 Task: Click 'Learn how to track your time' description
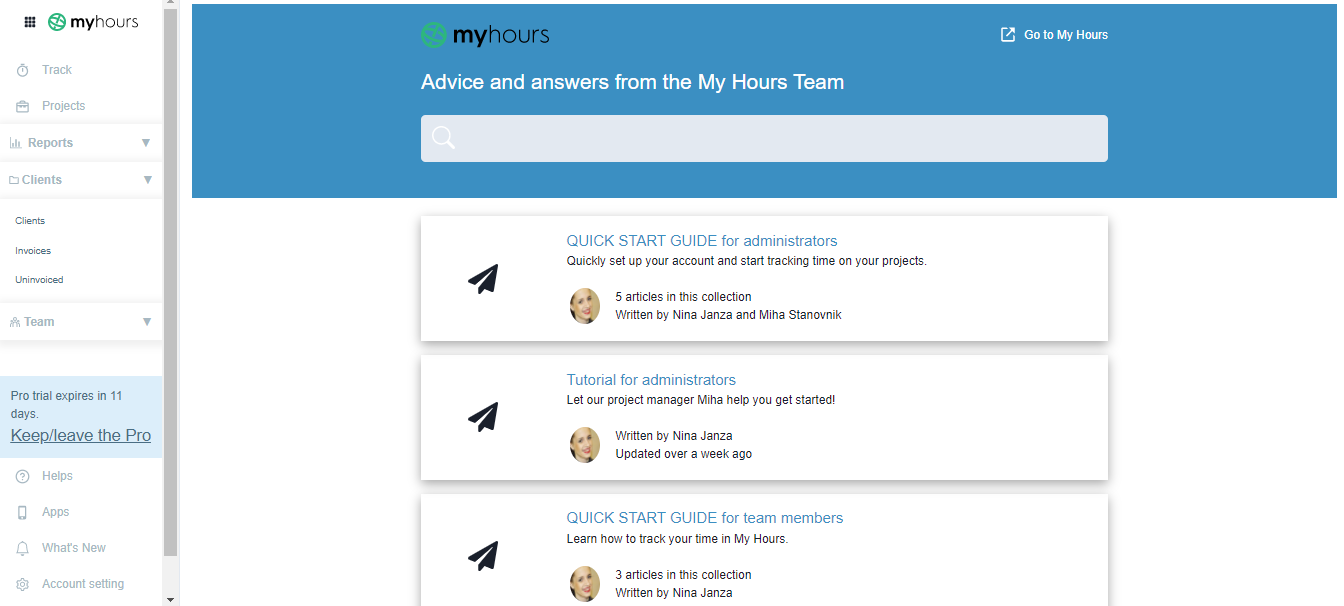coord(677,539)
